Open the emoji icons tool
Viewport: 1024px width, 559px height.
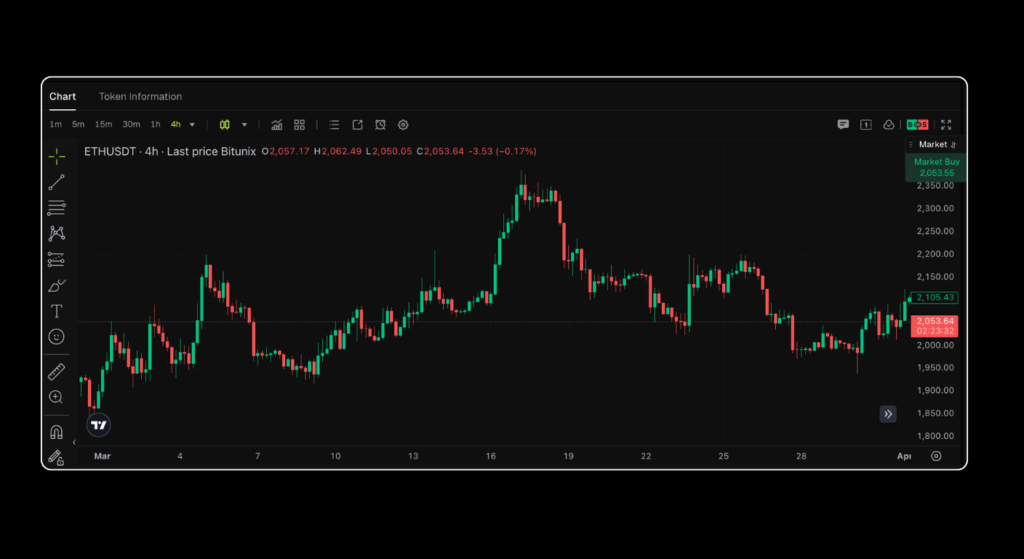coord(57,336)
